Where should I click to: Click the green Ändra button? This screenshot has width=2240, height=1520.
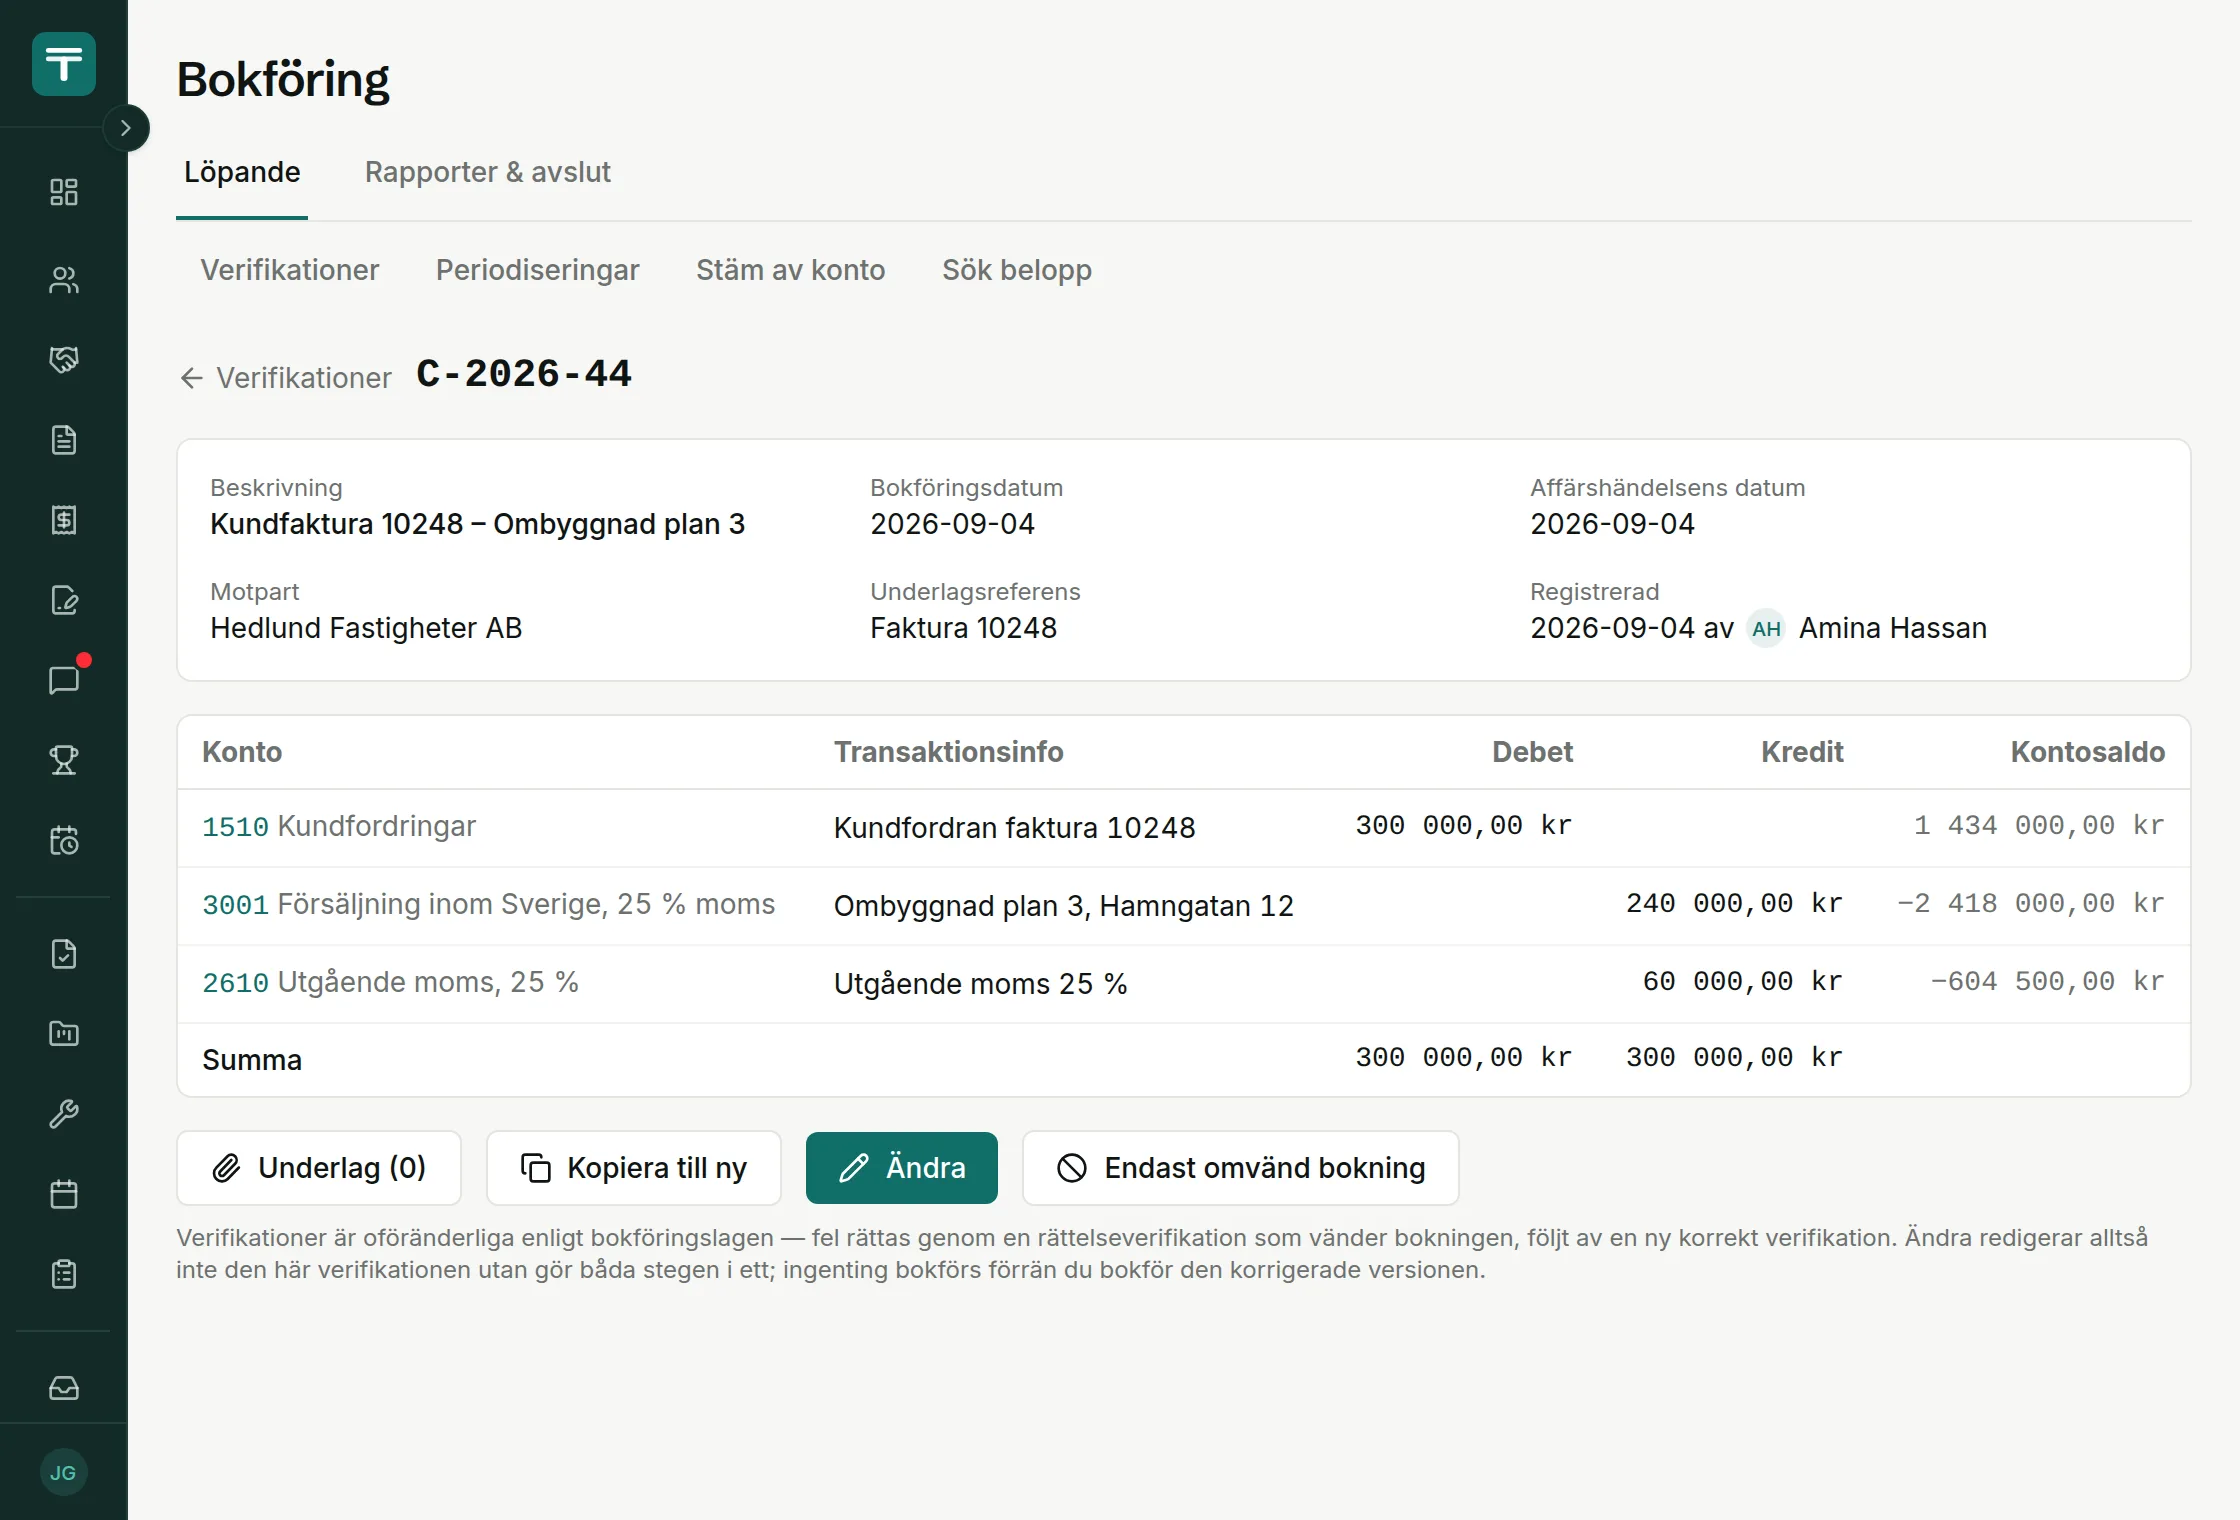click(x=902, y=1168)
